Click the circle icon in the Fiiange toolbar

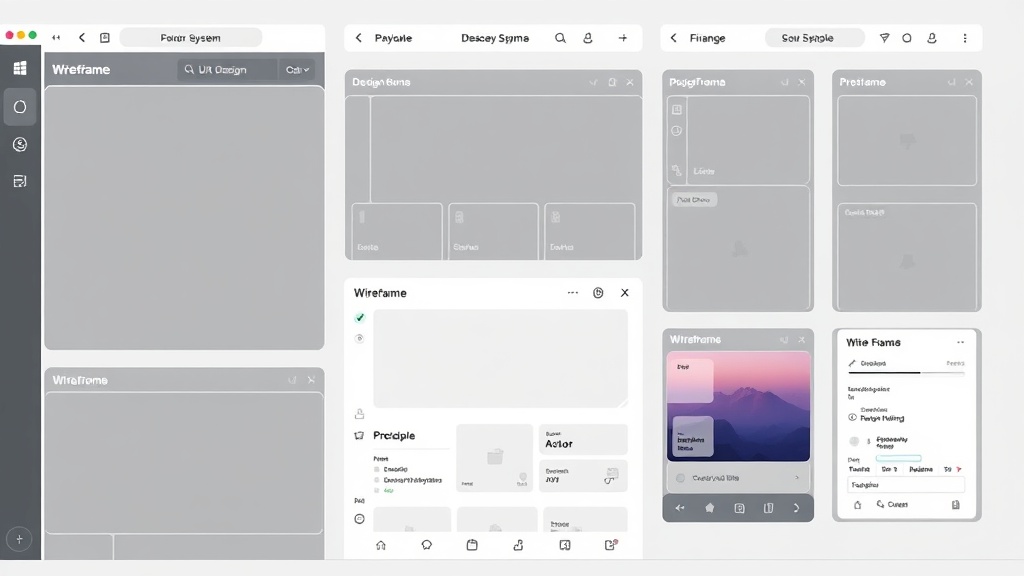pyautogui.click(x=907, y=38)
